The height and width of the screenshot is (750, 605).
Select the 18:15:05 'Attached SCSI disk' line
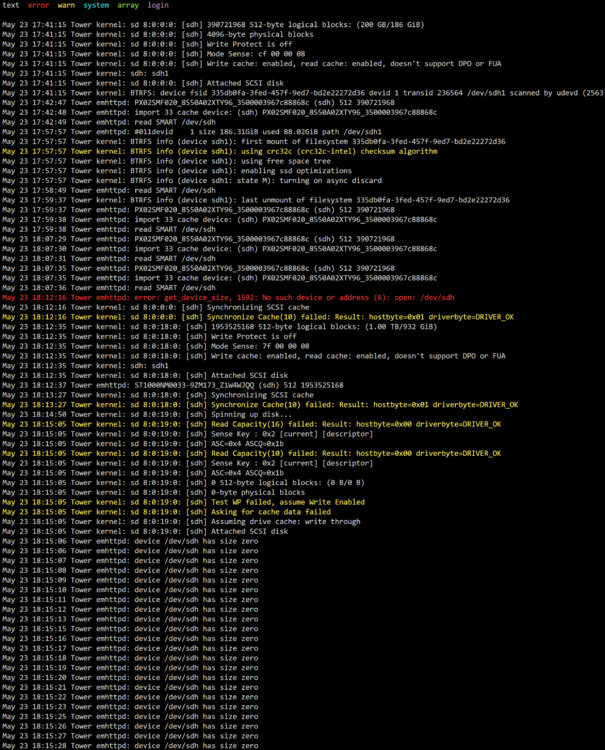145,531
